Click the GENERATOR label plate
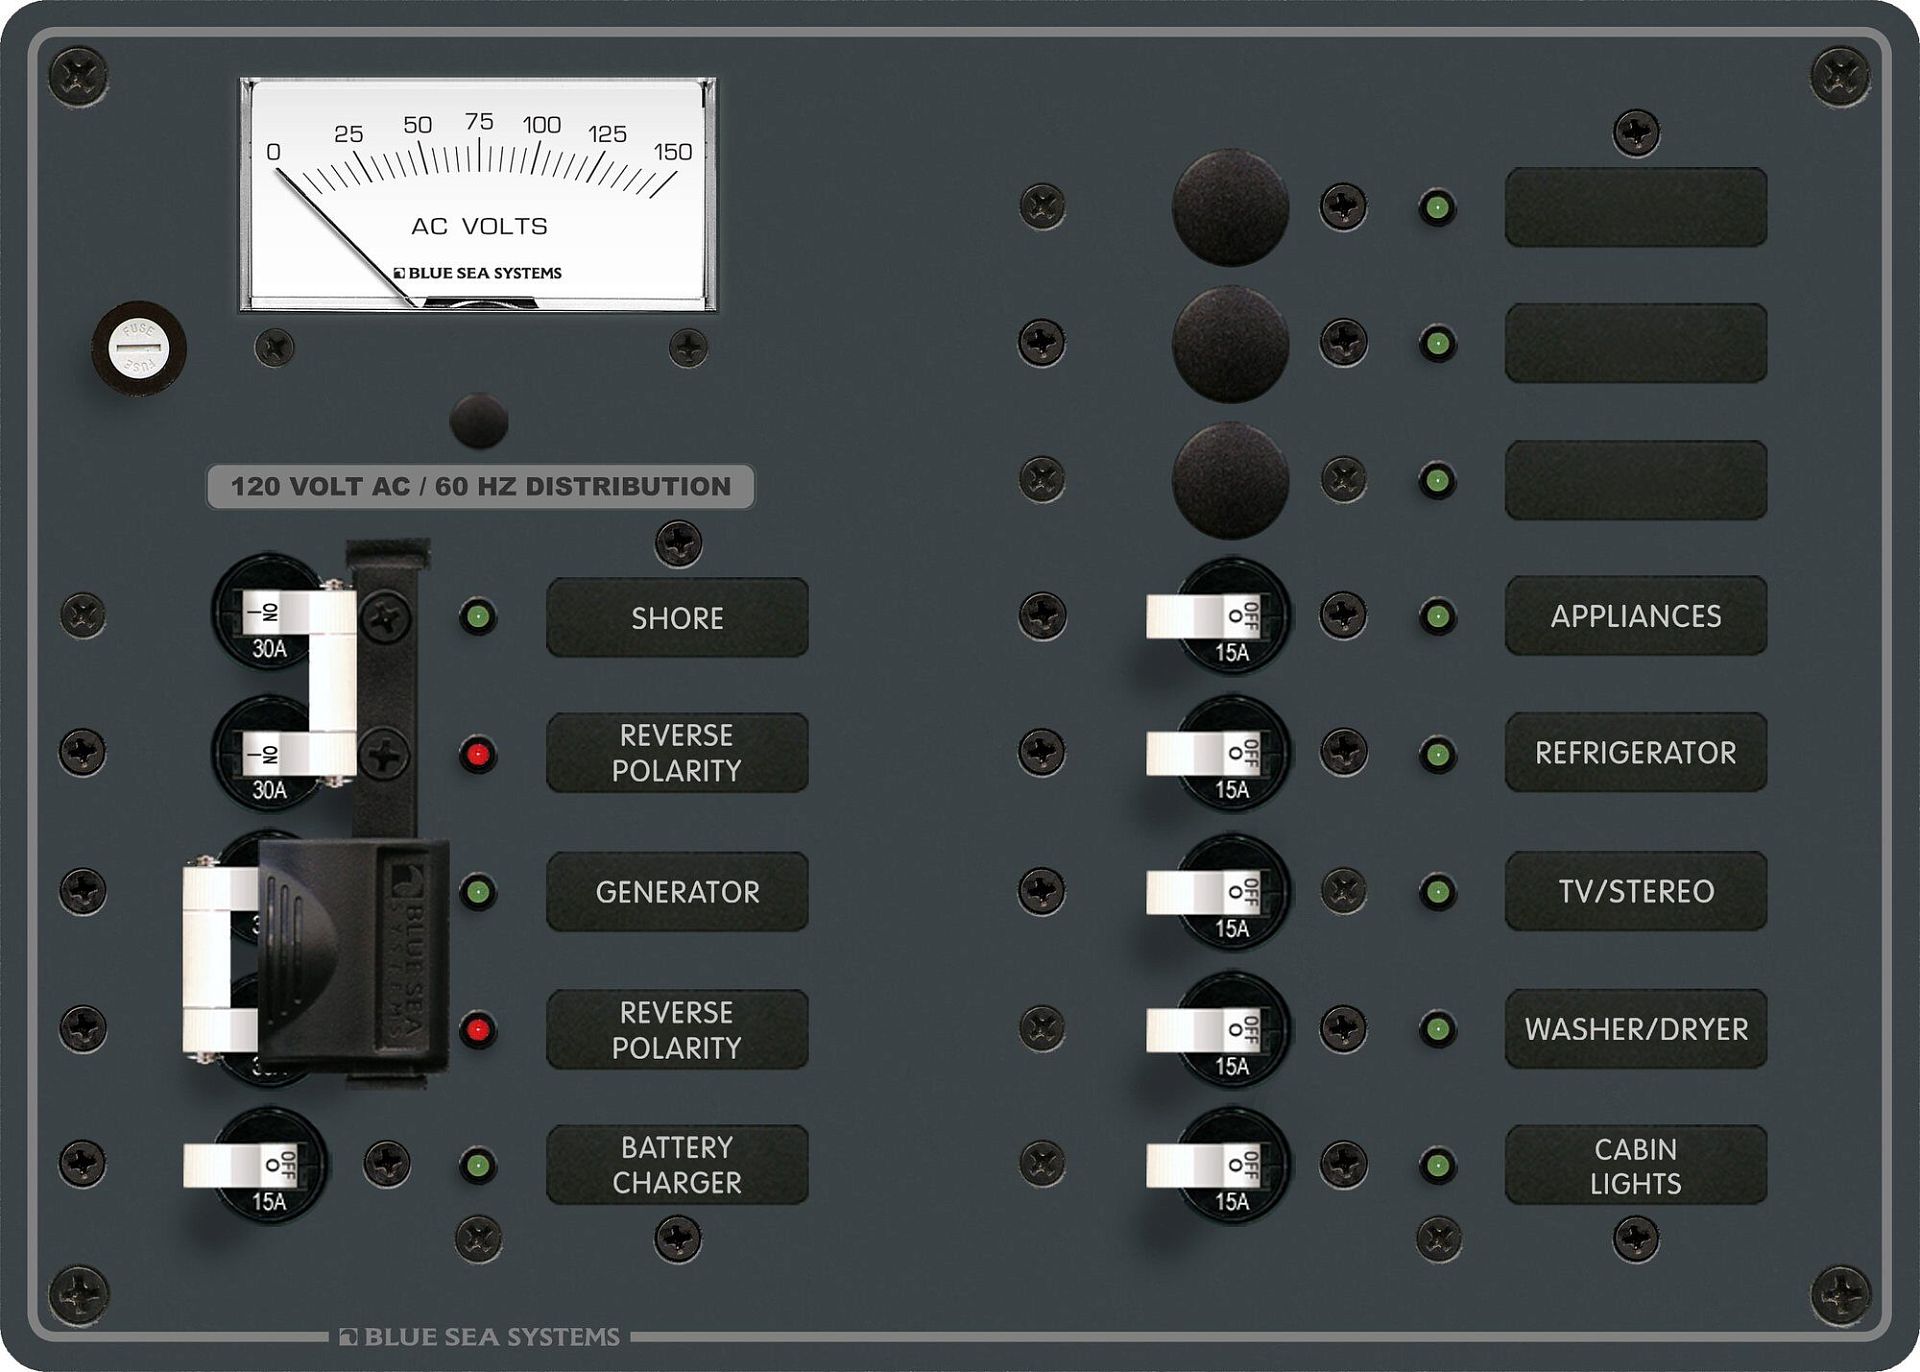The height and width of the screenshot is (1372, 1920). point(677,891)
